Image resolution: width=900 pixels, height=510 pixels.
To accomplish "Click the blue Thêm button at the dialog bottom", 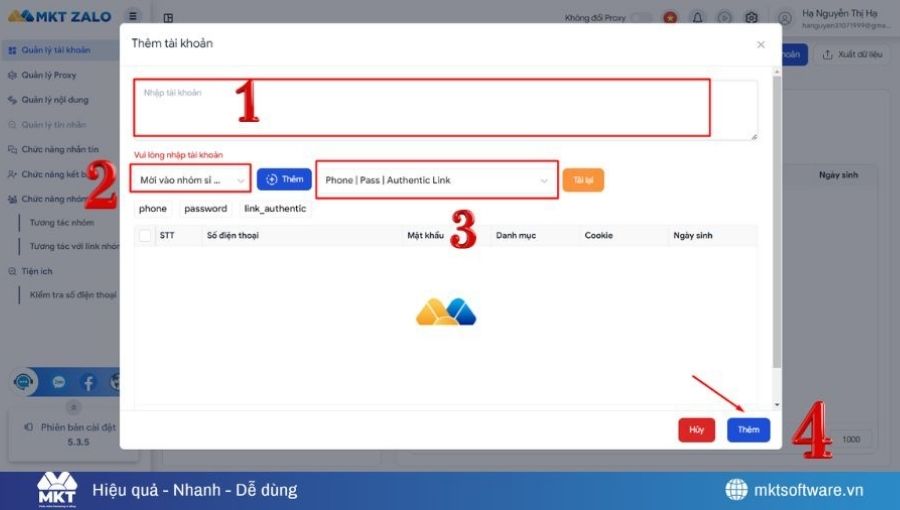I will [748, 430].
